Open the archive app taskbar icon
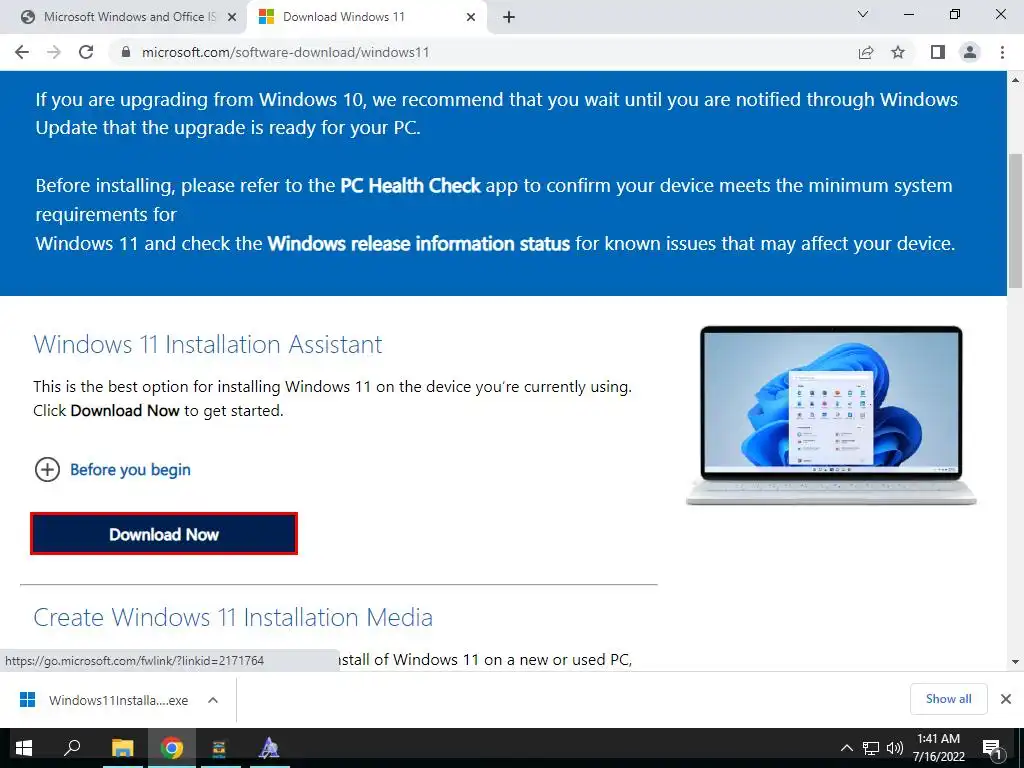The width and height of the screenshot is (1024, 768). pyautogui.click(x=219, y=748)
